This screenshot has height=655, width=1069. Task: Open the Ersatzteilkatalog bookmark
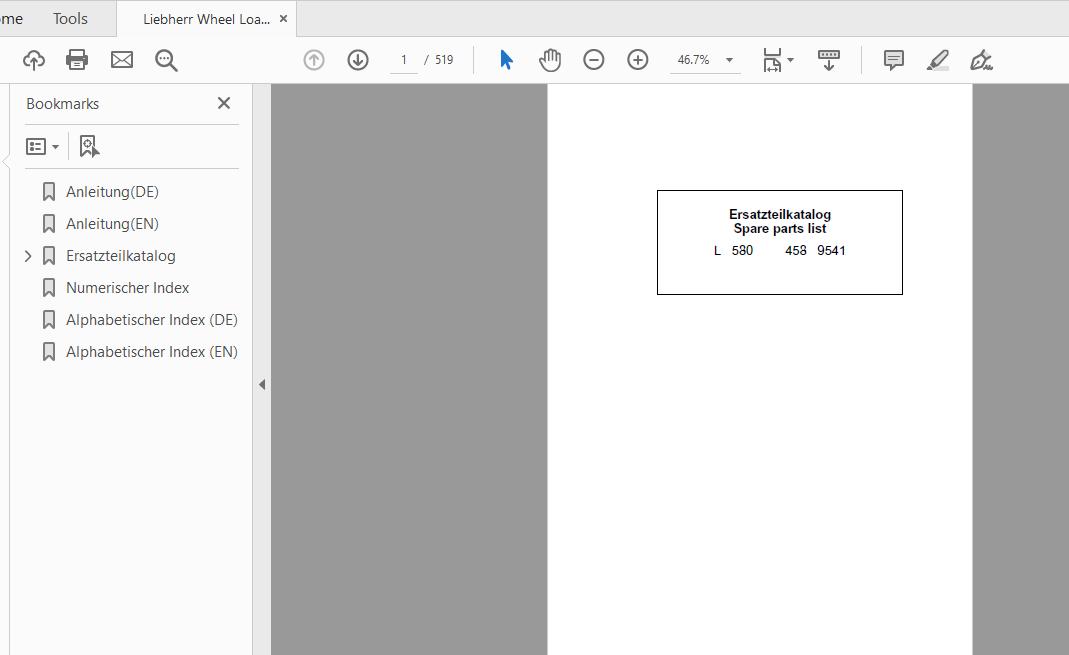[x=121, y=256]
